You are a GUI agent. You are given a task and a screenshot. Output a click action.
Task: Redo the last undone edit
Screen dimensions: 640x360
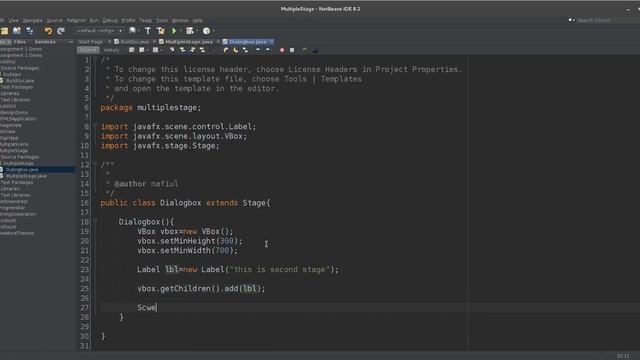[x=61, y=31]
